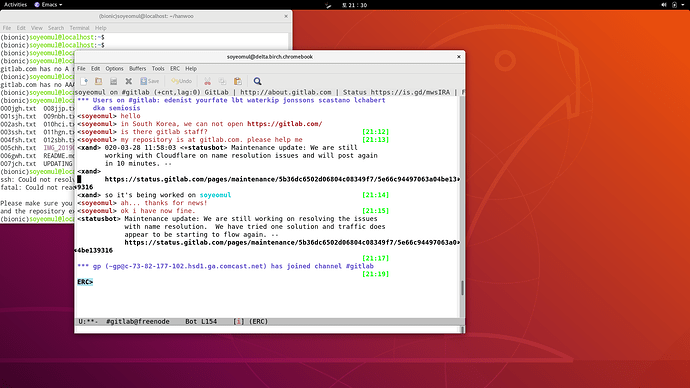Click statusbot's status.gitlab.com maintenance link
This screenshot has width=690, height=388.
(292, 243)
